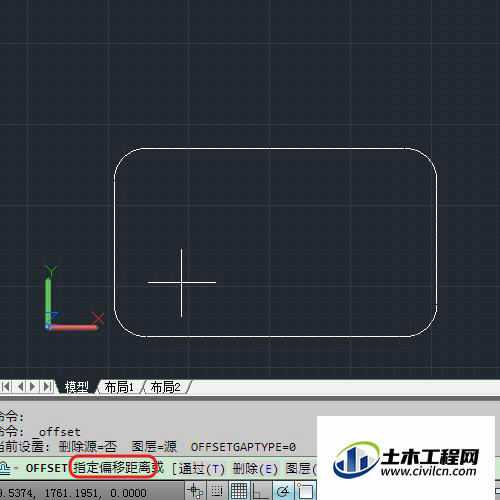Select the rounded rectangle top edge
500x500 pixels.
tap(275, 148)
